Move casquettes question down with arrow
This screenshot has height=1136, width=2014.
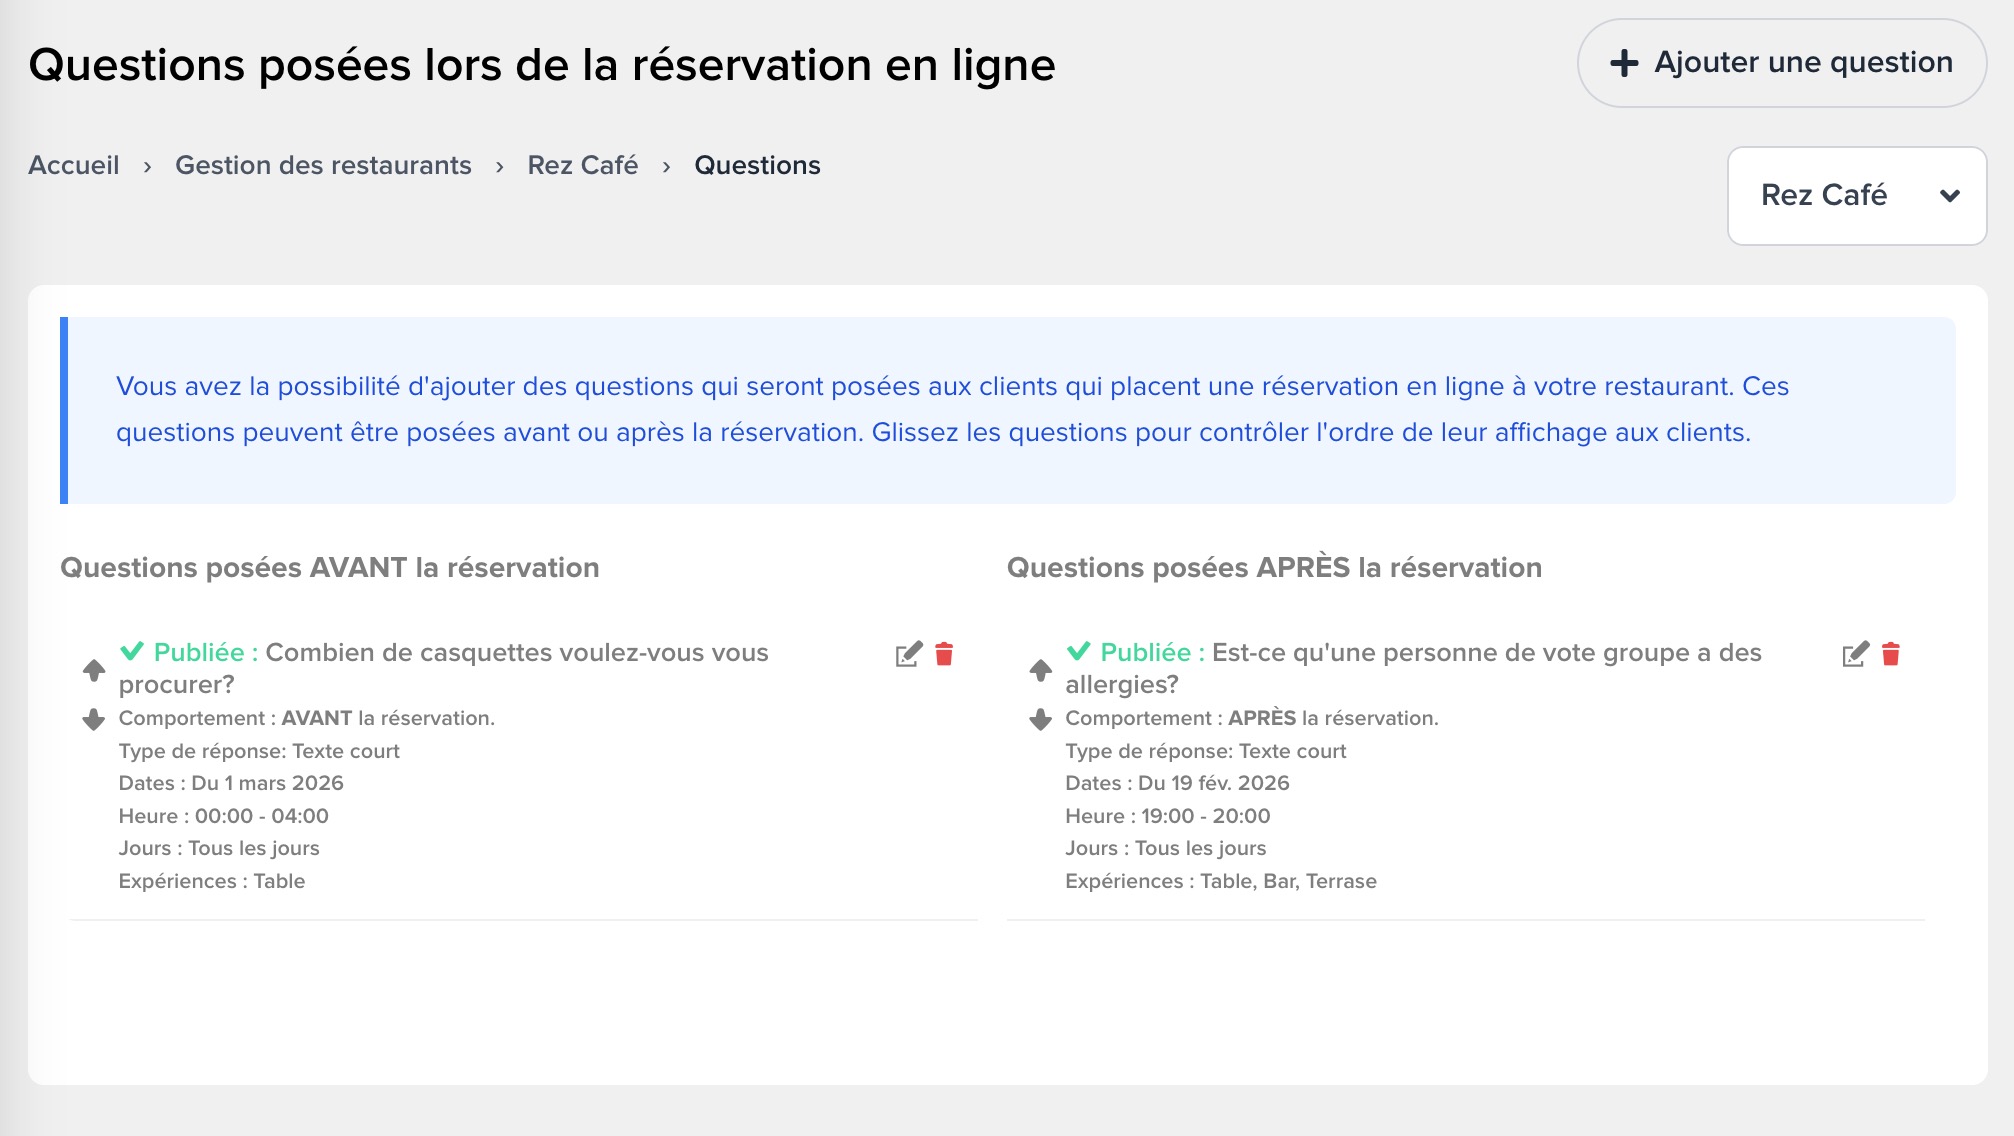(x=94, y=719)
